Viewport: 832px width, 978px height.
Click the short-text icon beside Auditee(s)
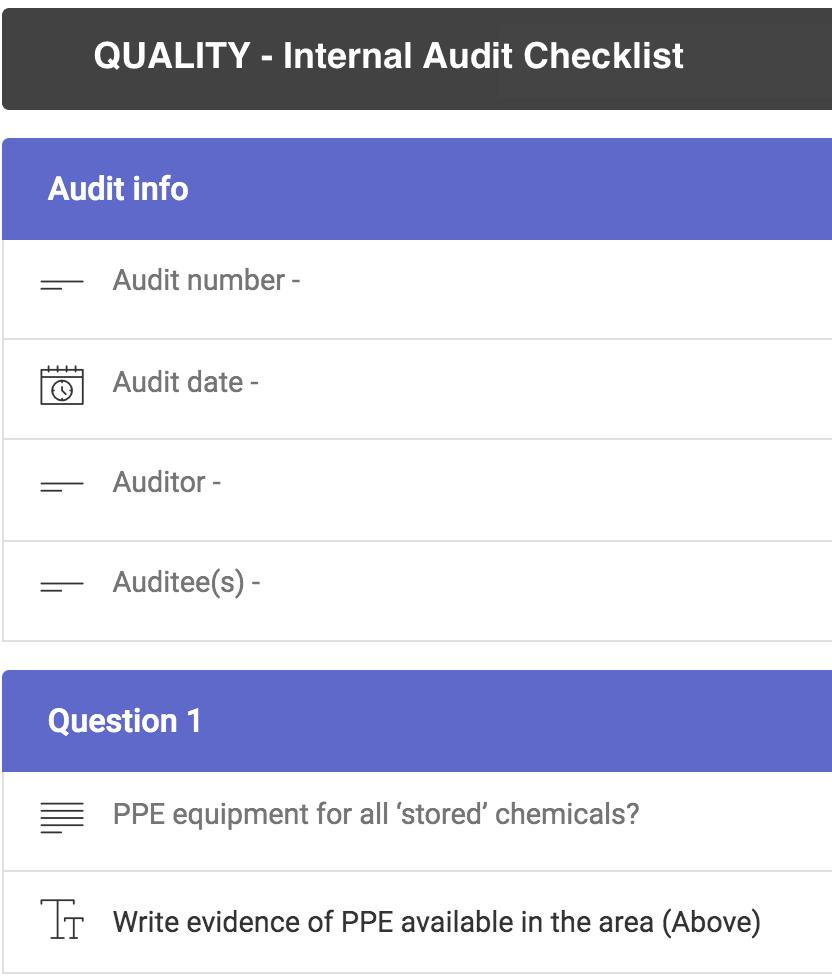pyautogui.click(x=62, y=587)
